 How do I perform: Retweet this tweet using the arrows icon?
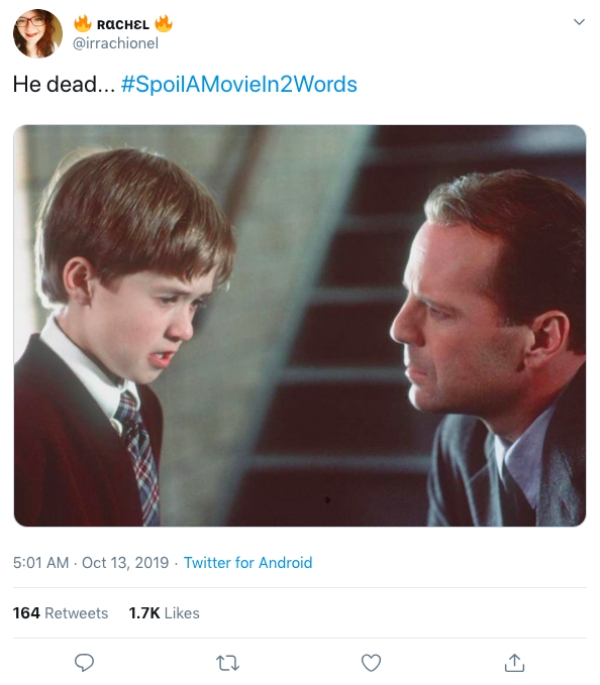point(228,662)
